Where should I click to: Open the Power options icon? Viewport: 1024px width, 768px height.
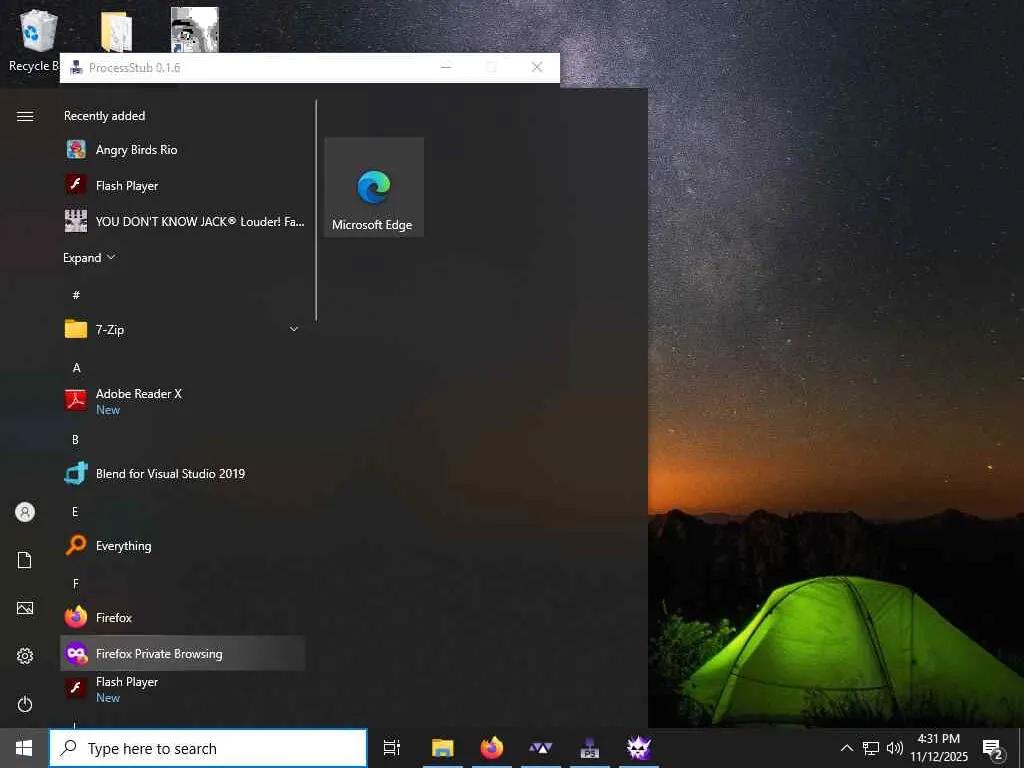point(25,704)
